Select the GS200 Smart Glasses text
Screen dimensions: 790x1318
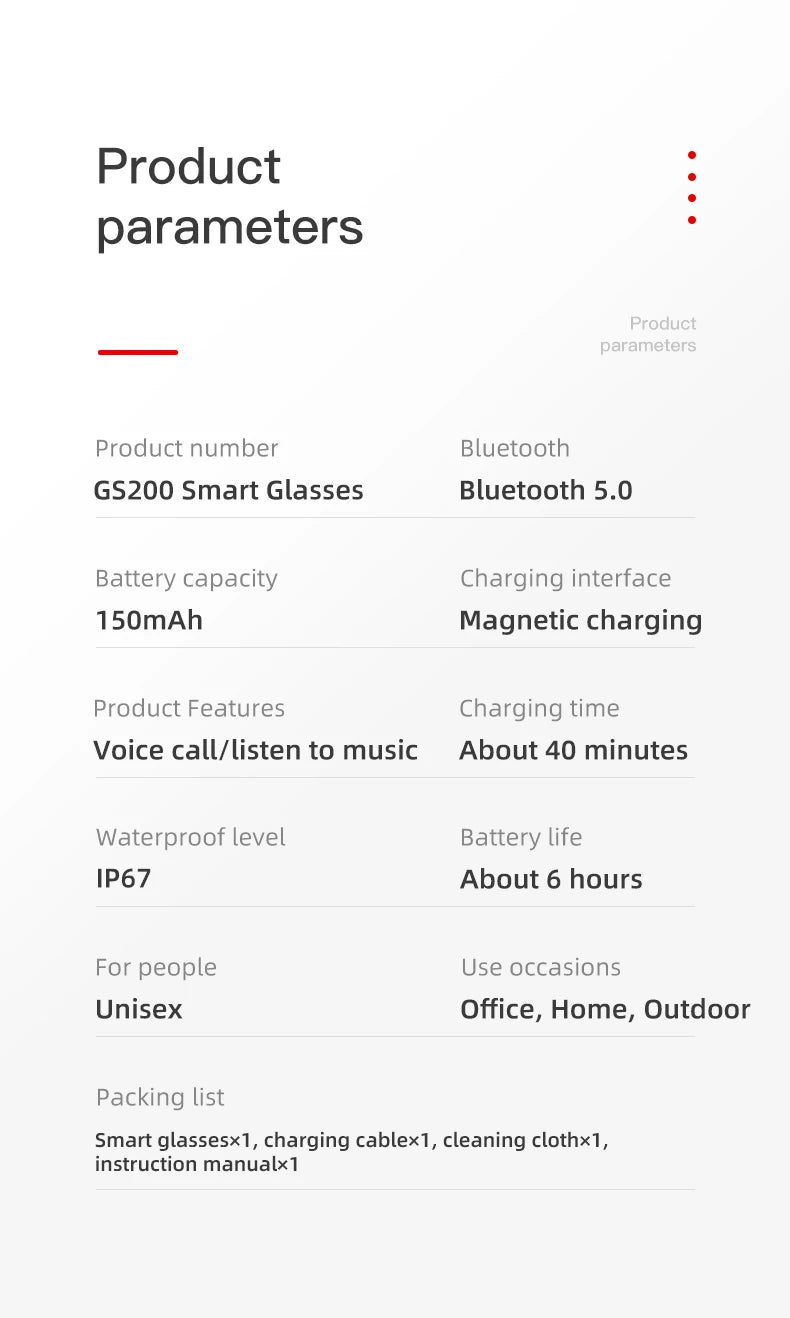(228, 490)
